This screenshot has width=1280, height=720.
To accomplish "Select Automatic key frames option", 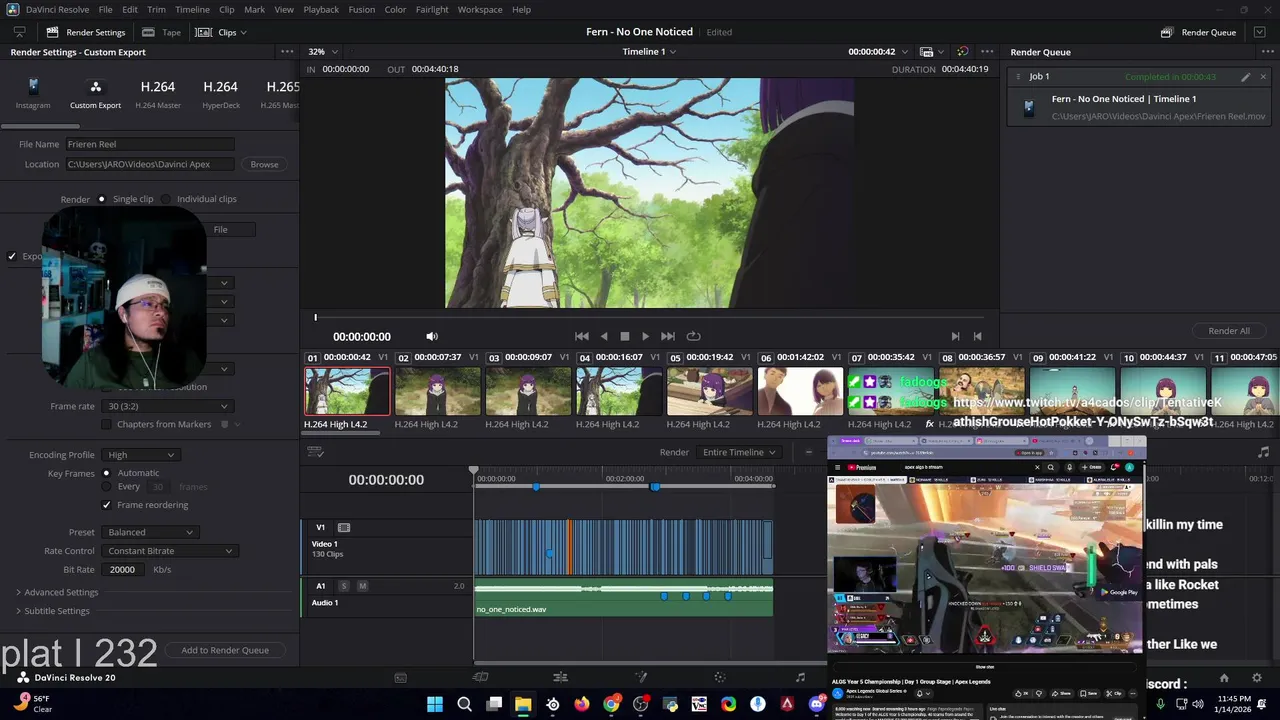I will pos(106,473).
